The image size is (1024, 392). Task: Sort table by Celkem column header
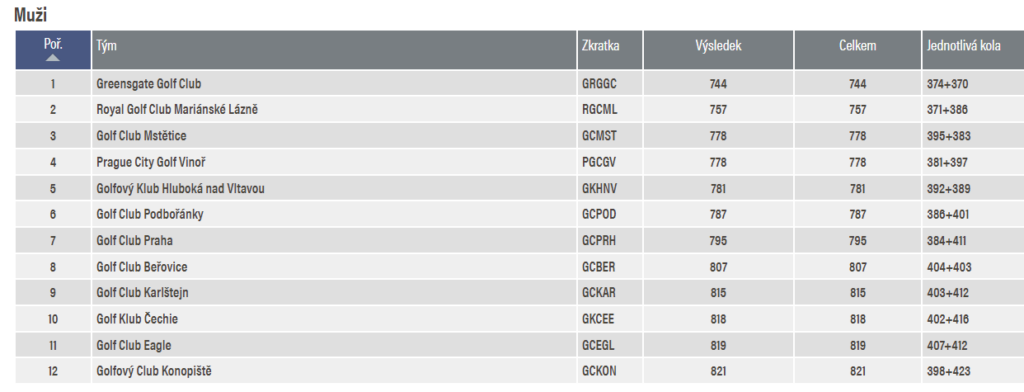(857, 46)
